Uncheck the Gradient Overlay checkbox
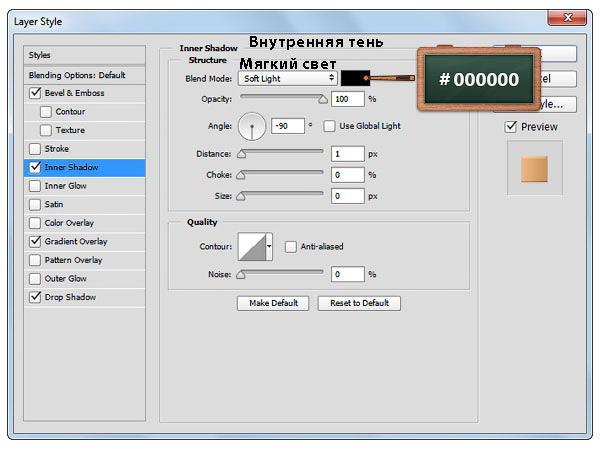The height and width of the screenshot is (449, 600). click(35, 242)
